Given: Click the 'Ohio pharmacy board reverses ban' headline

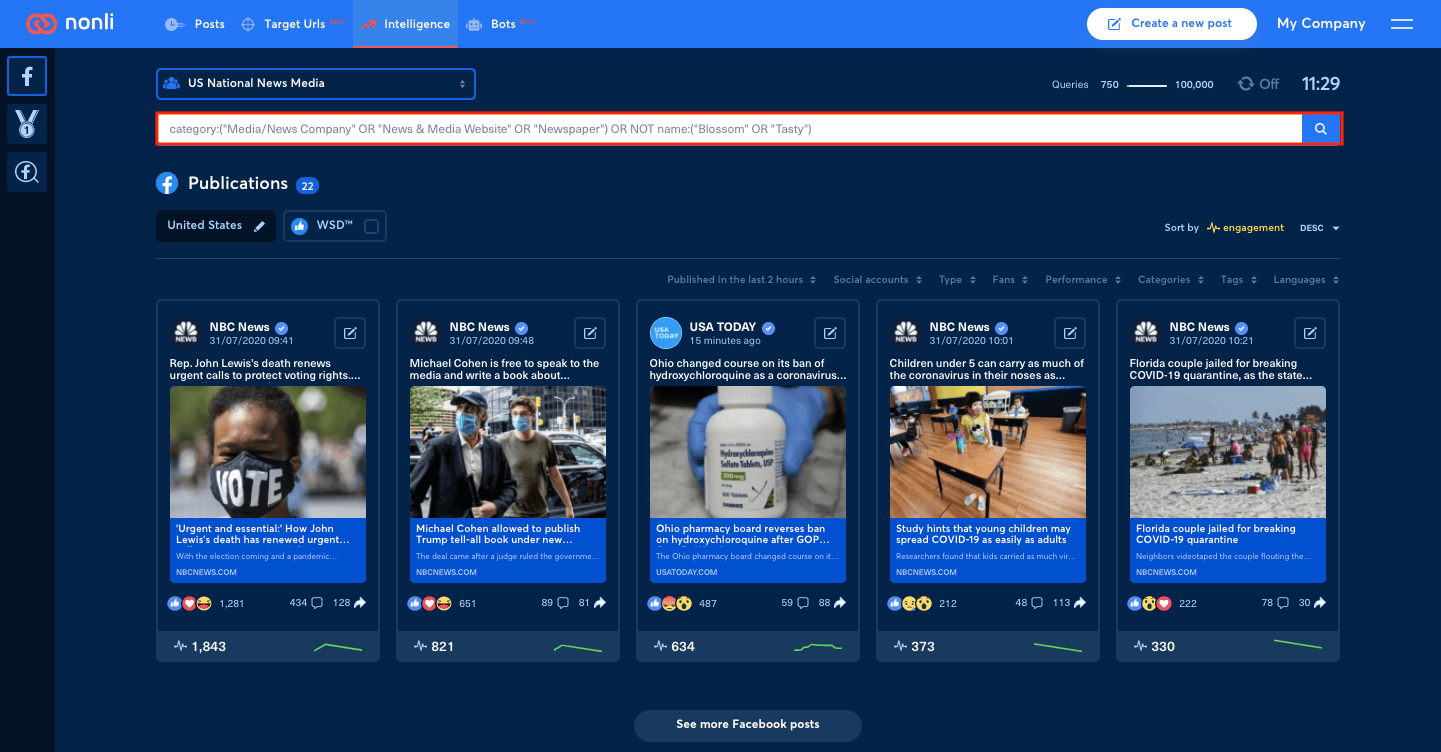Looking at the screenshot, I should [742, 534].
